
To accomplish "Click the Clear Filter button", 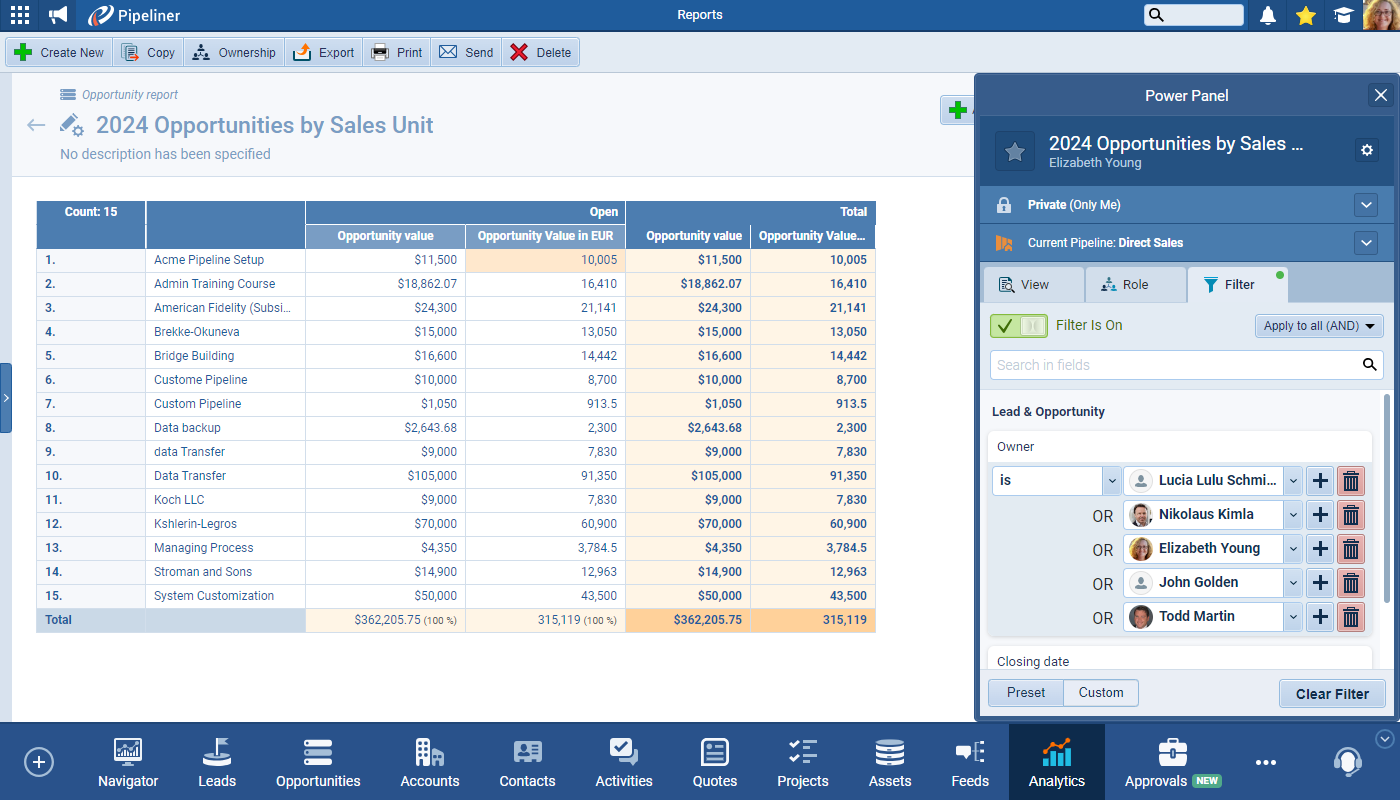I will (1332, 694).
